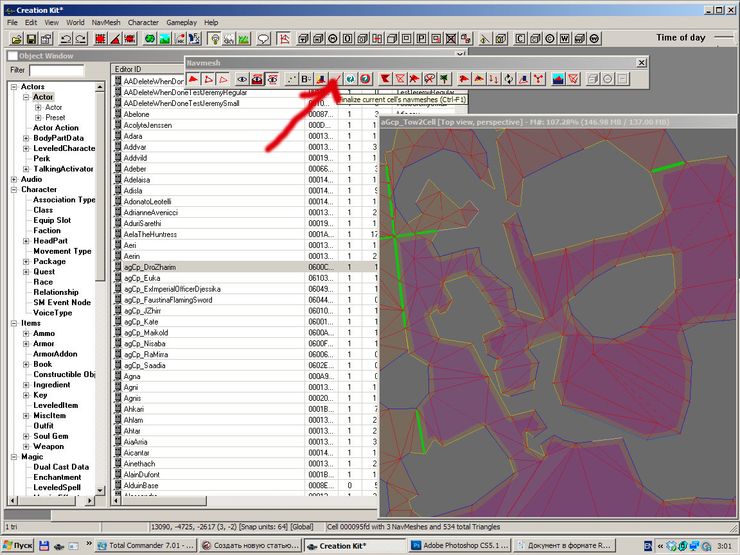This screenshot has width=740, height=555.
Task: Expand the BodyPartData tree node
Action: 25,138
